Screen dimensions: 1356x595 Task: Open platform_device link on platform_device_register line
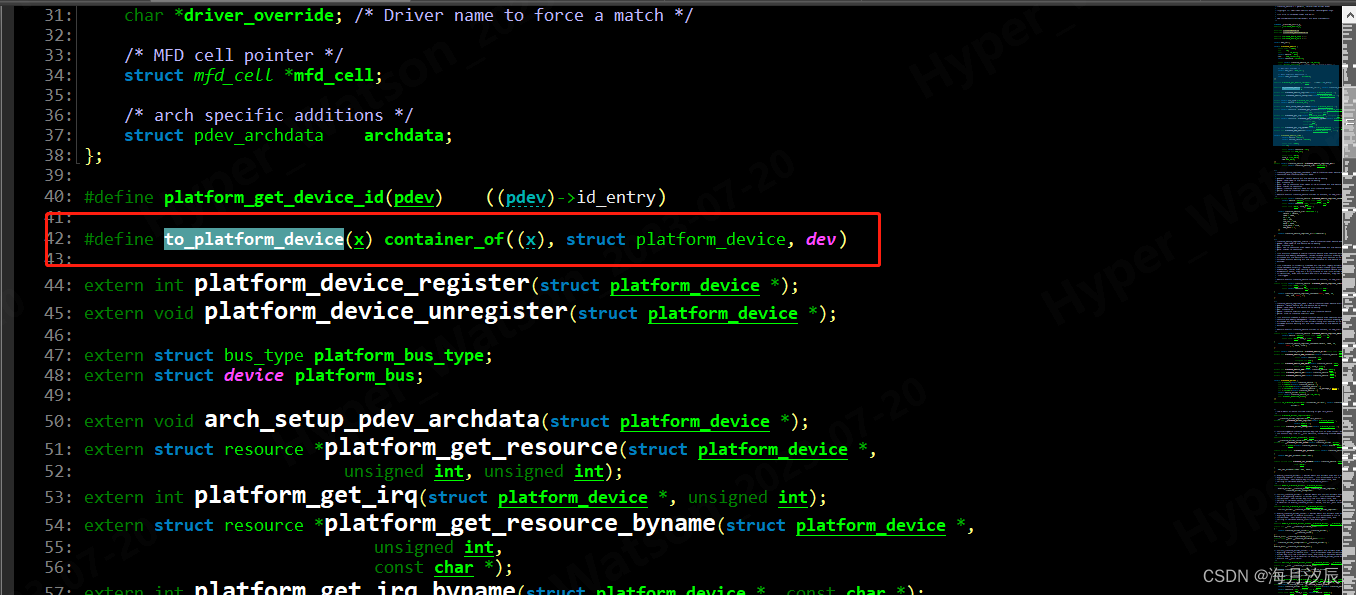point(684,286)
